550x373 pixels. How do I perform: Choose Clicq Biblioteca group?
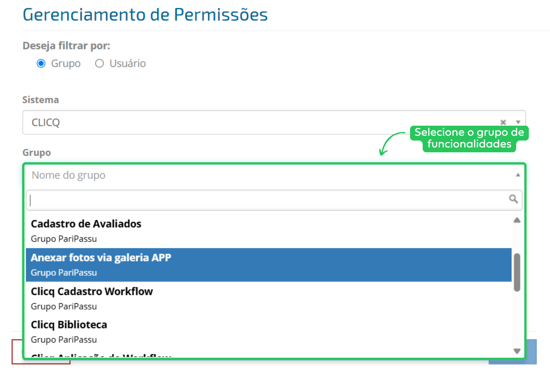pyautogui.click(x=268, y=332)
